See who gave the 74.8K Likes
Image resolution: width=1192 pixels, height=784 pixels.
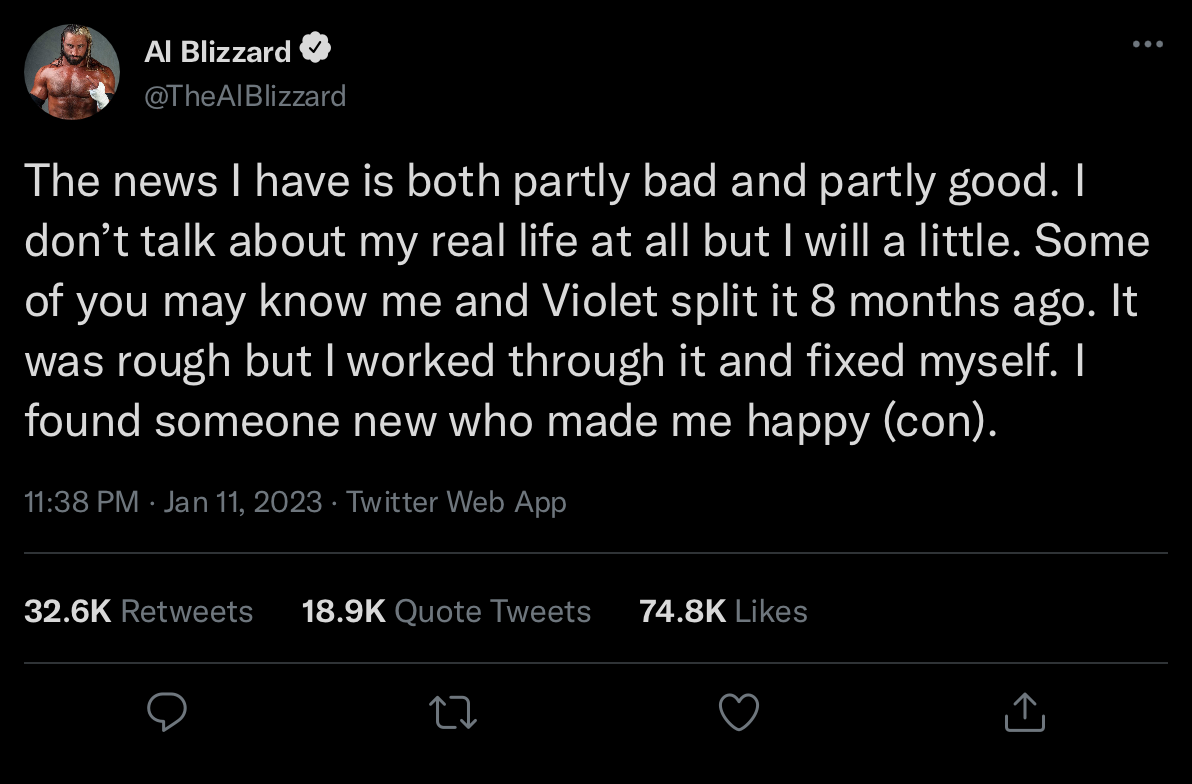coord(723,611)
